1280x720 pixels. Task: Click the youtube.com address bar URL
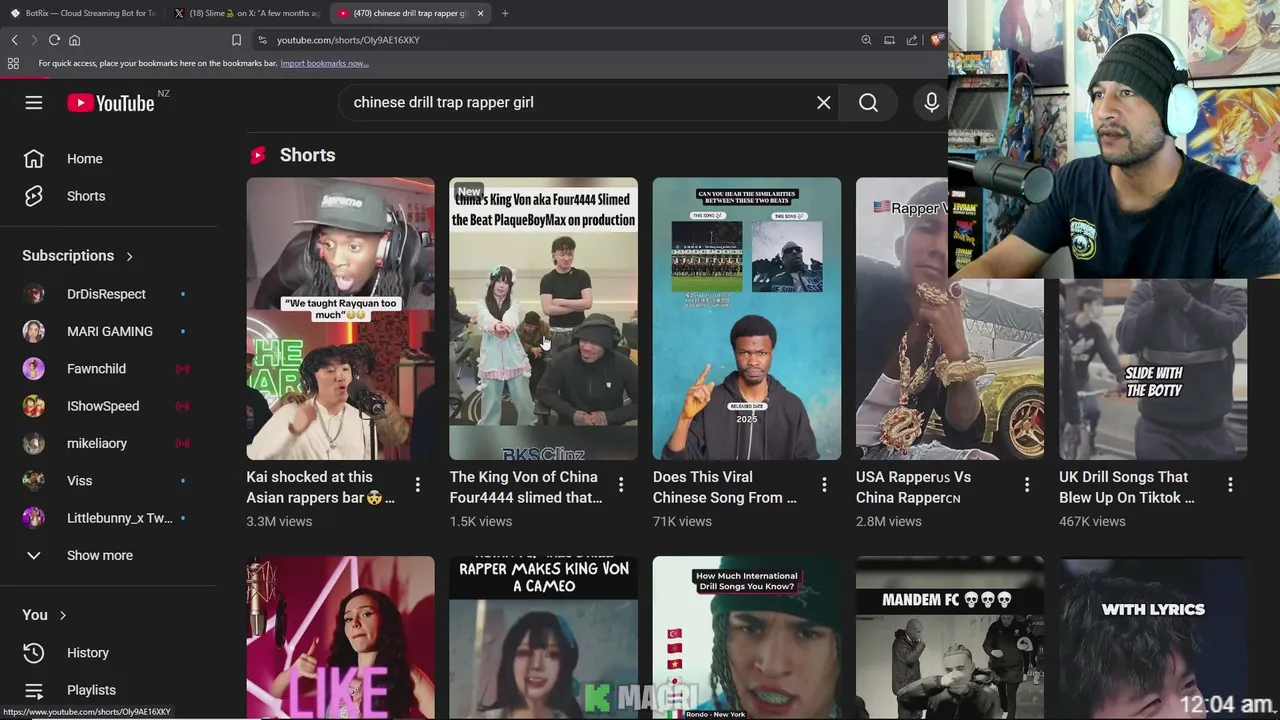348,40
